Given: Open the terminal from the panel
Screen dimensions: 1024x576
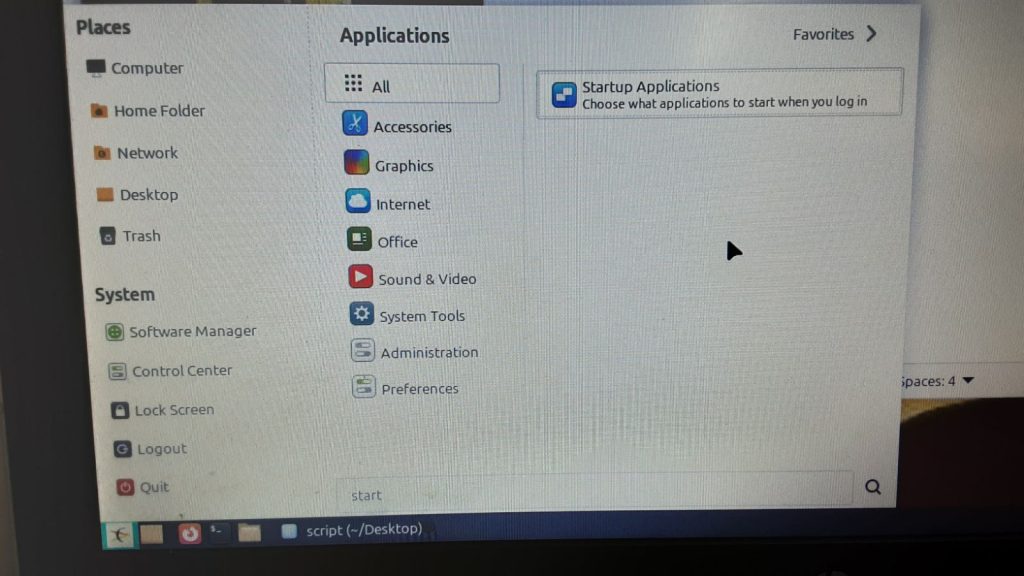Looking at the screenshot, I should [217, 531].
